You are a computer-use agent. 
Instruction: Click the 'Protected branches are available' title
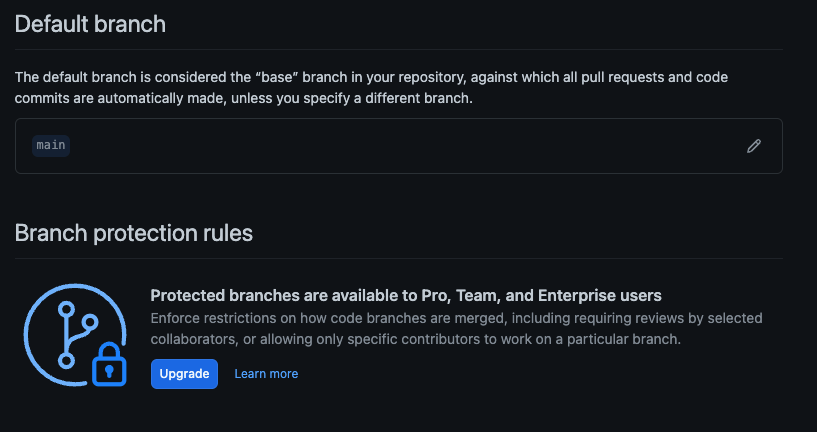[406, 295]
